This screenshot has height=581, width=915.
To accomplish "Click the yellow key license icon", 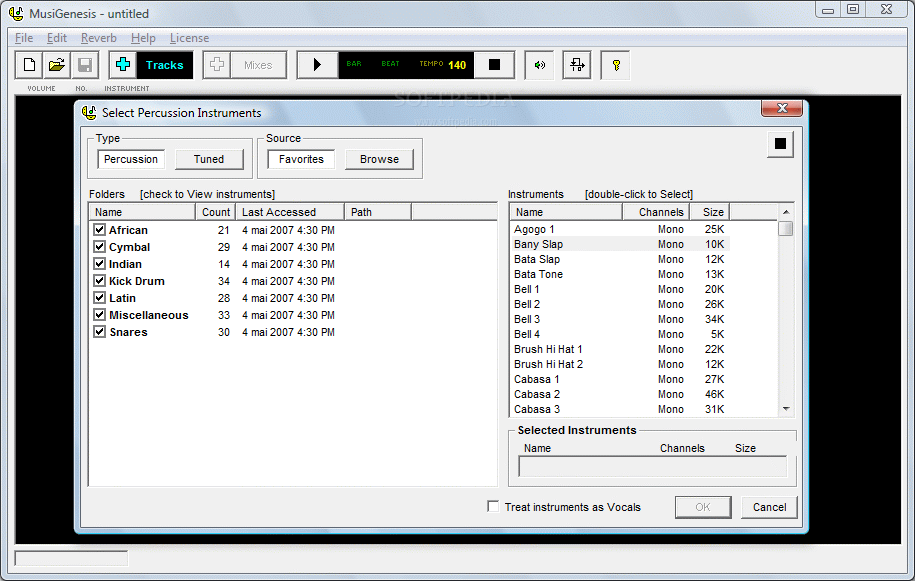I will (x=616, y=65).
